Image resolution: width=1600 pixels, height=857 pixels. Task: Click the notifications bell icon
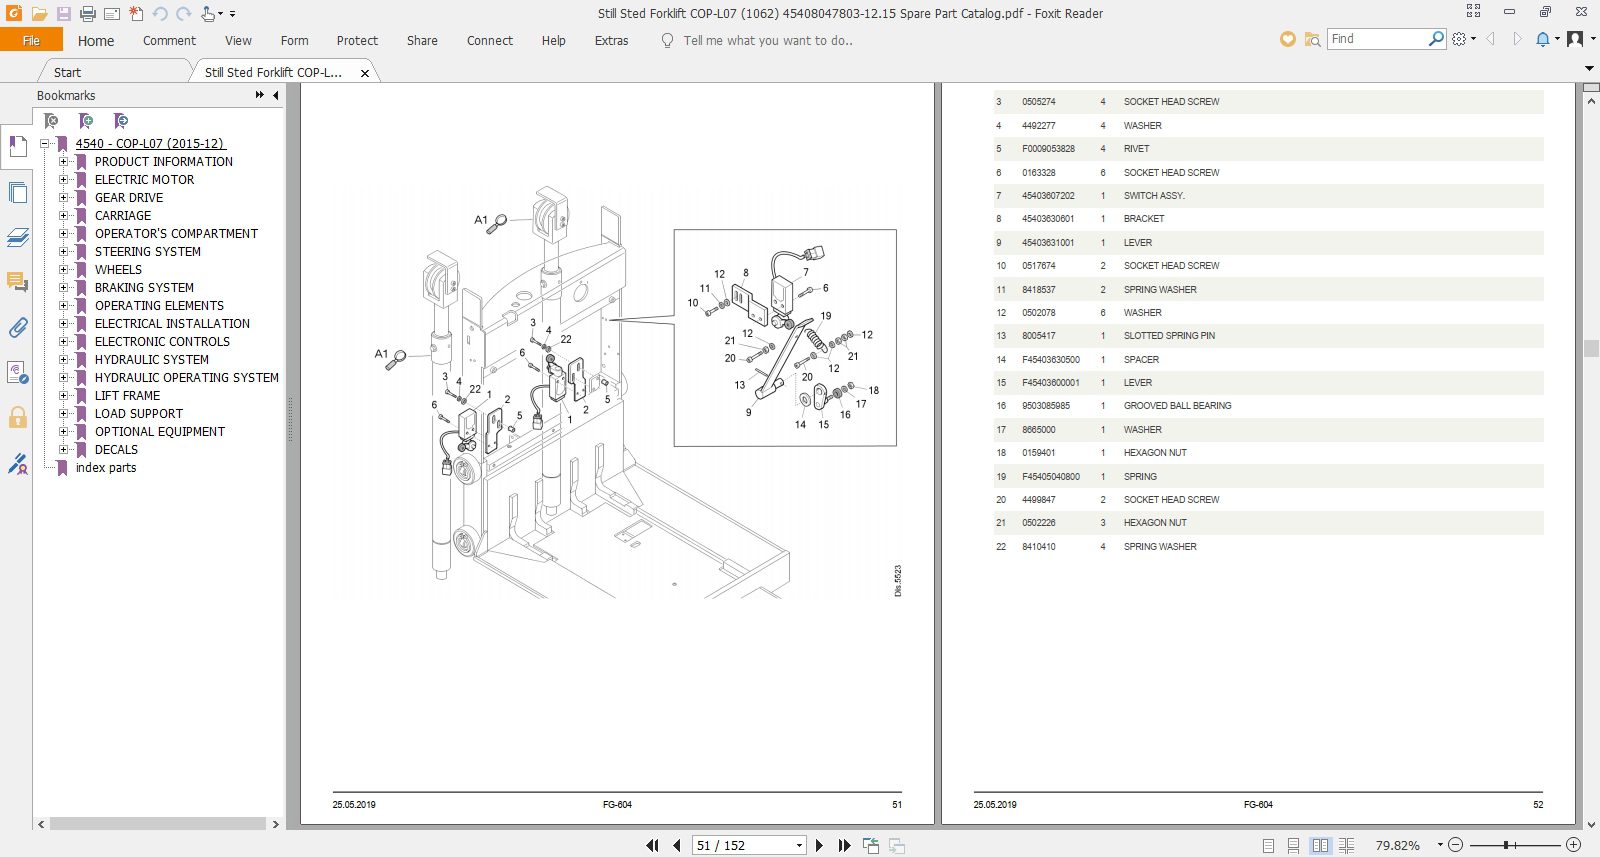[1543, 39]
